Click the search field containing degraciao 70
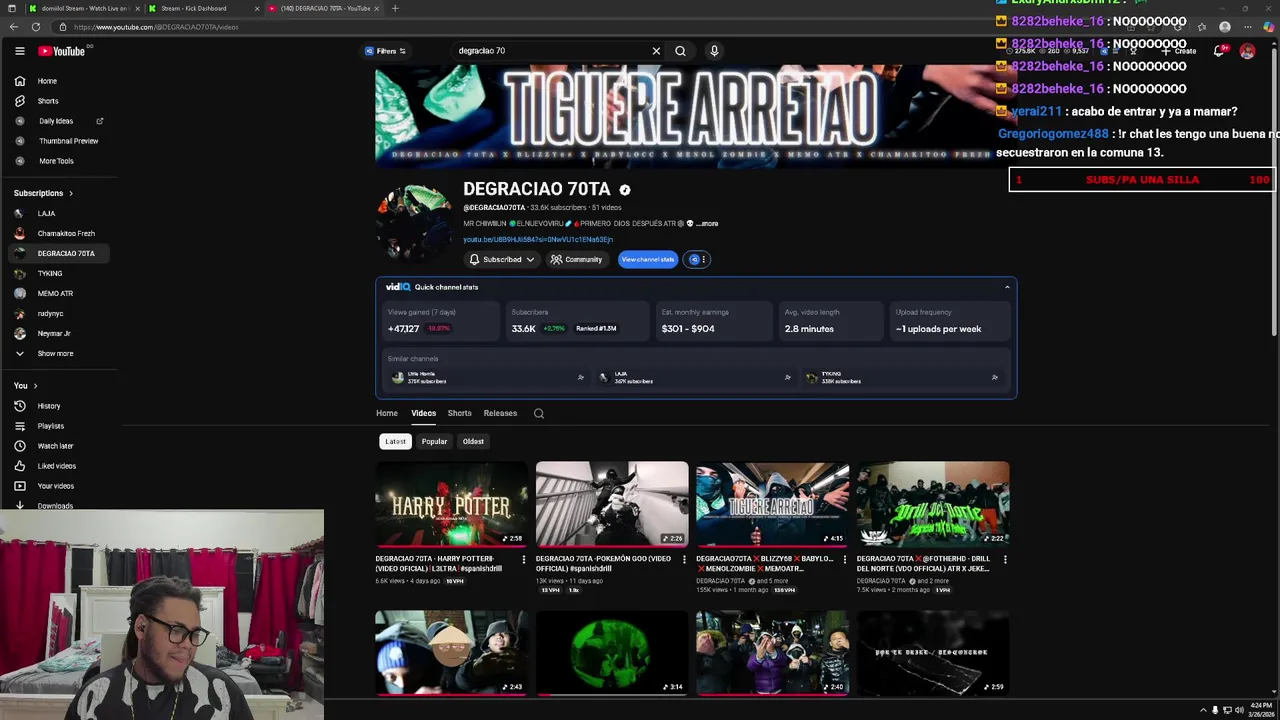 tap(550, 51)
